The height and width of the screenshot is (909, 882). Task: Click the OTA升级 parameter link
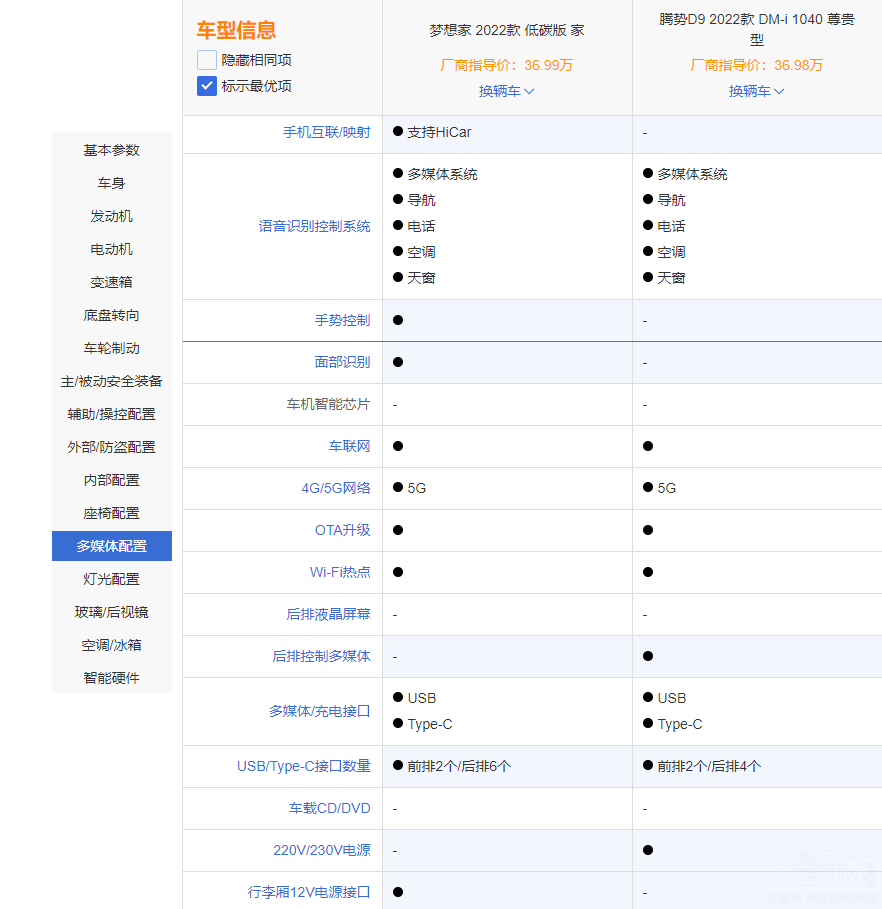tap(342, 530)
